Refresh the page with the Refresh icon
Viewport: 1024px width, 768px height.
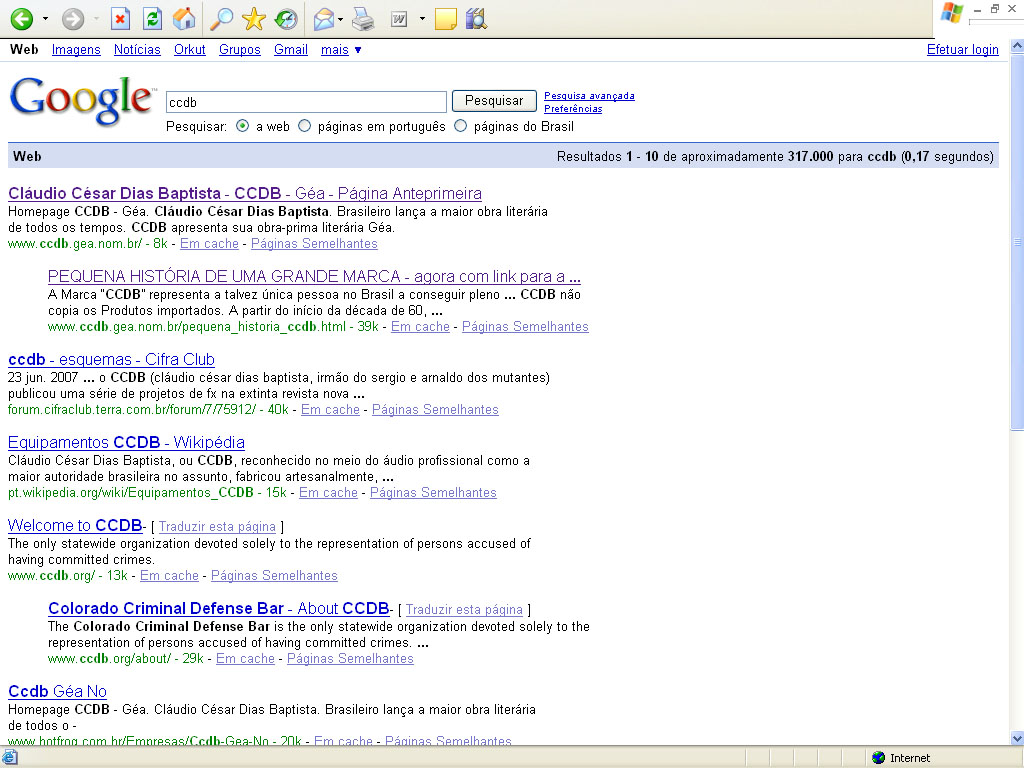click(x=152, y=18)
